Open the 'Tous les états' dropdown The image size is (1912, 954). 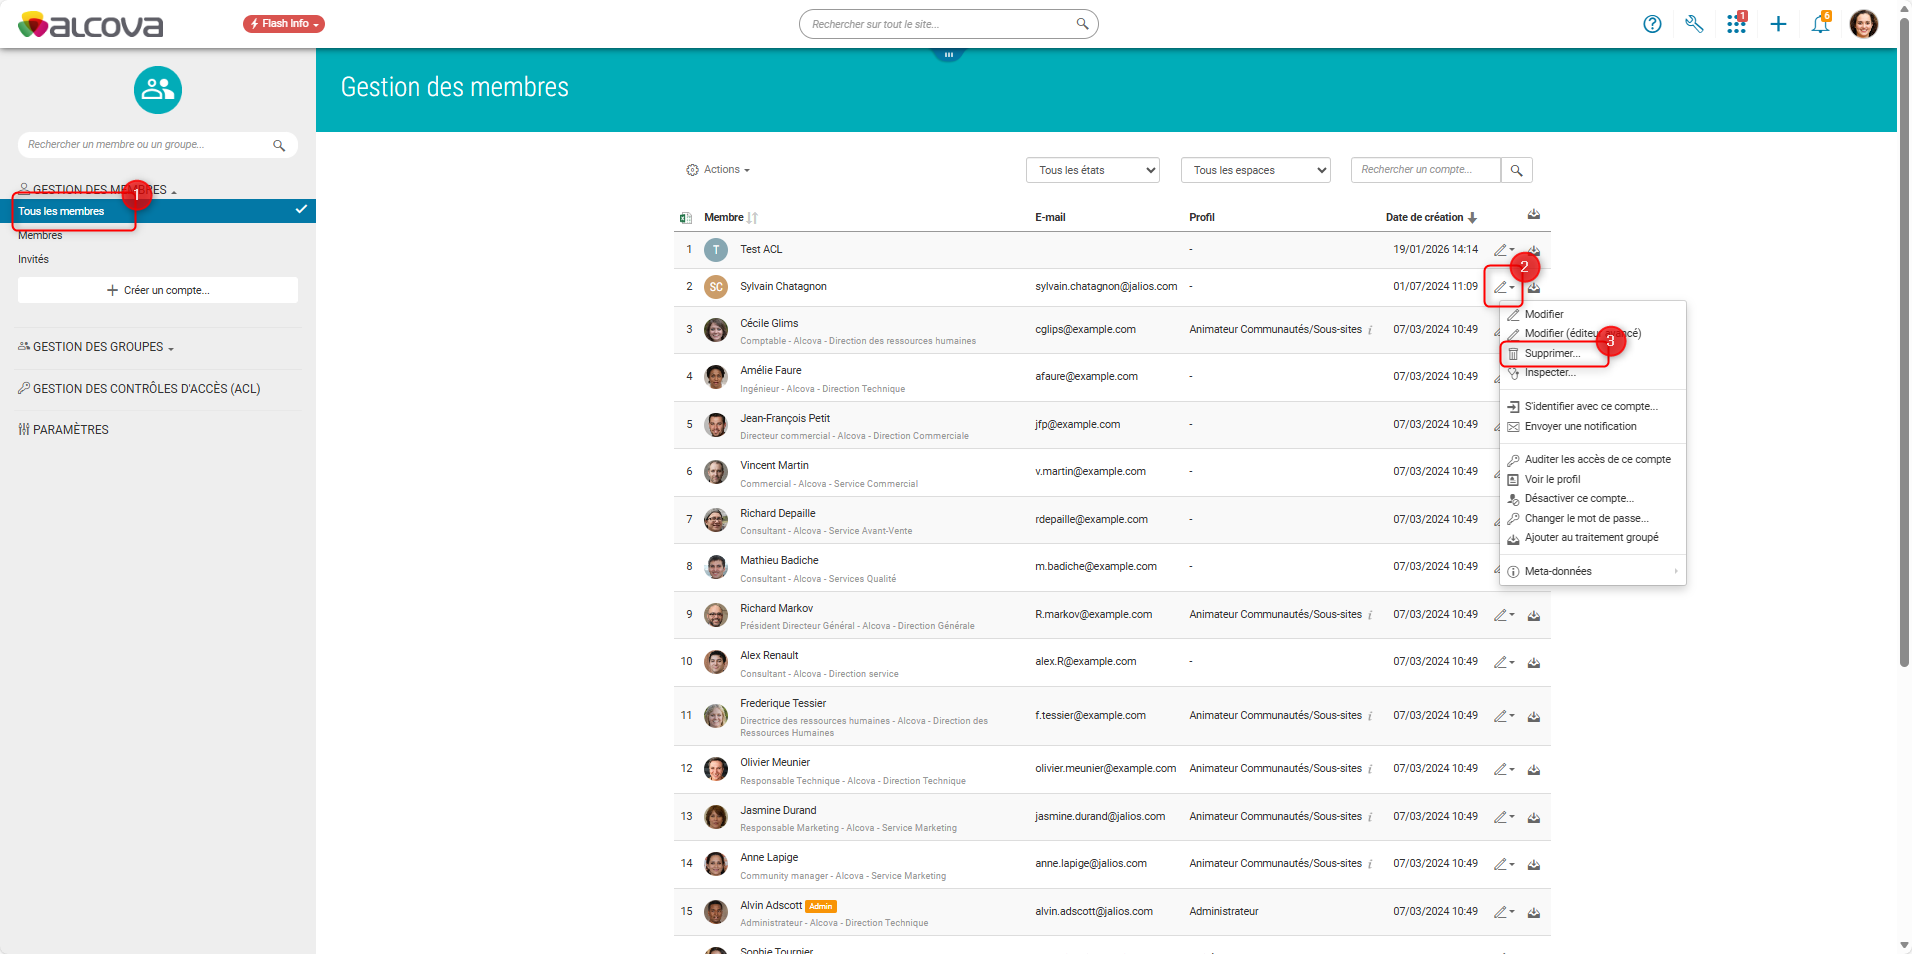click(x=1092, y=171)
